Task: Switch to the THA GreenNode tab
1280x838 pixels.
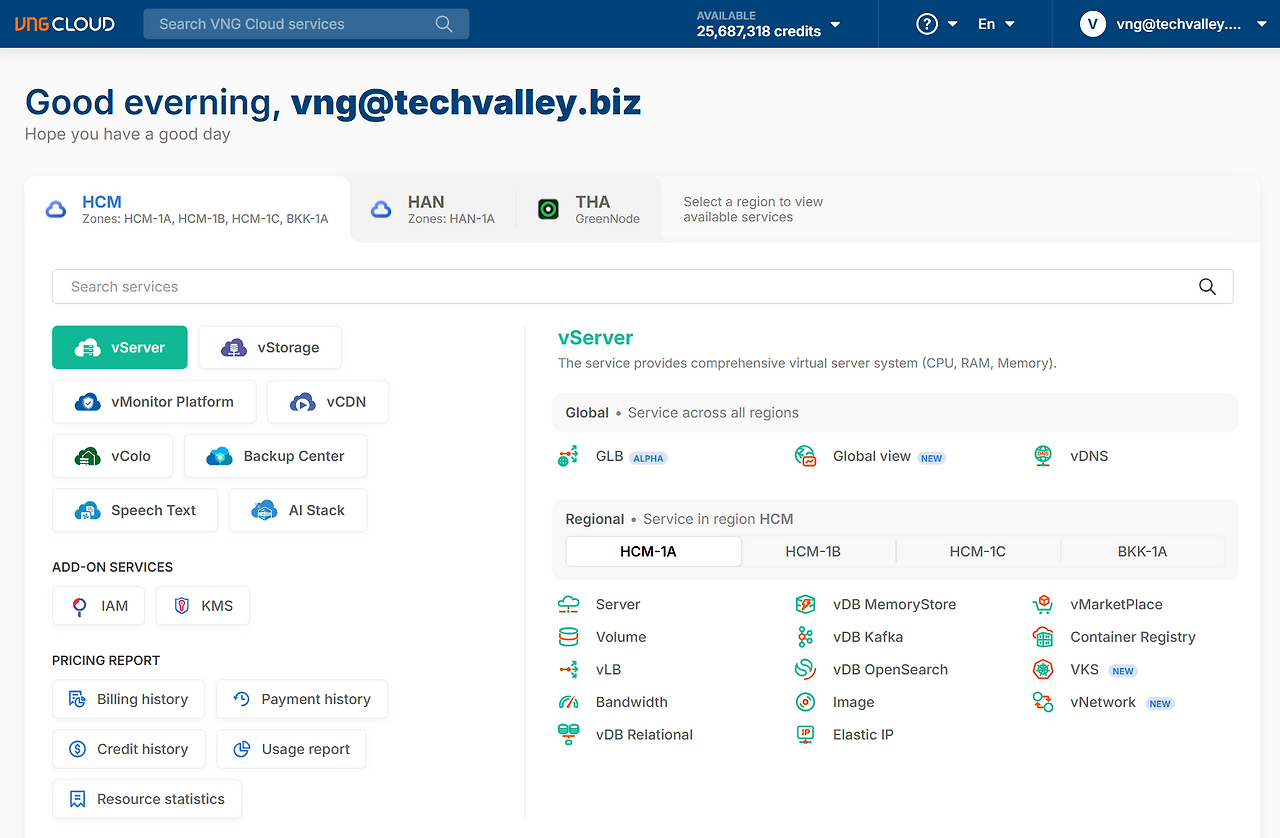Action: coord(590,209)
